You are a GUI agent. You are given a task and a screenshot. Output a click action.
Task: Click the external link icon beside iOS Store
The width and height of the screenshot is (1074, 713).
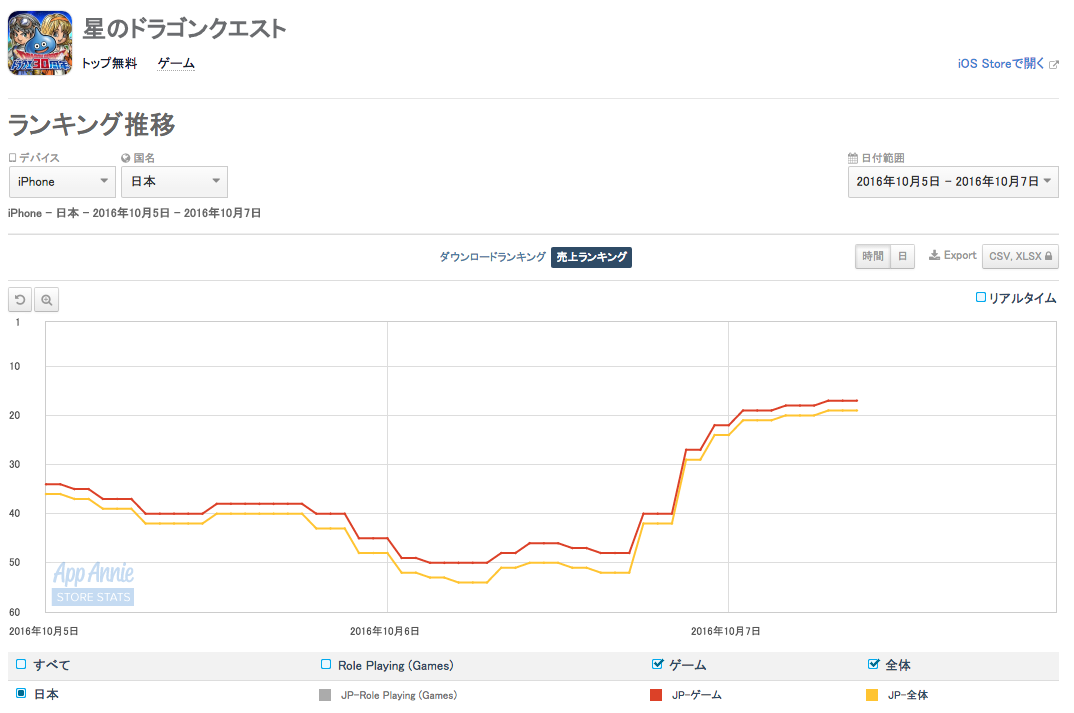[x=1054, y=64]
